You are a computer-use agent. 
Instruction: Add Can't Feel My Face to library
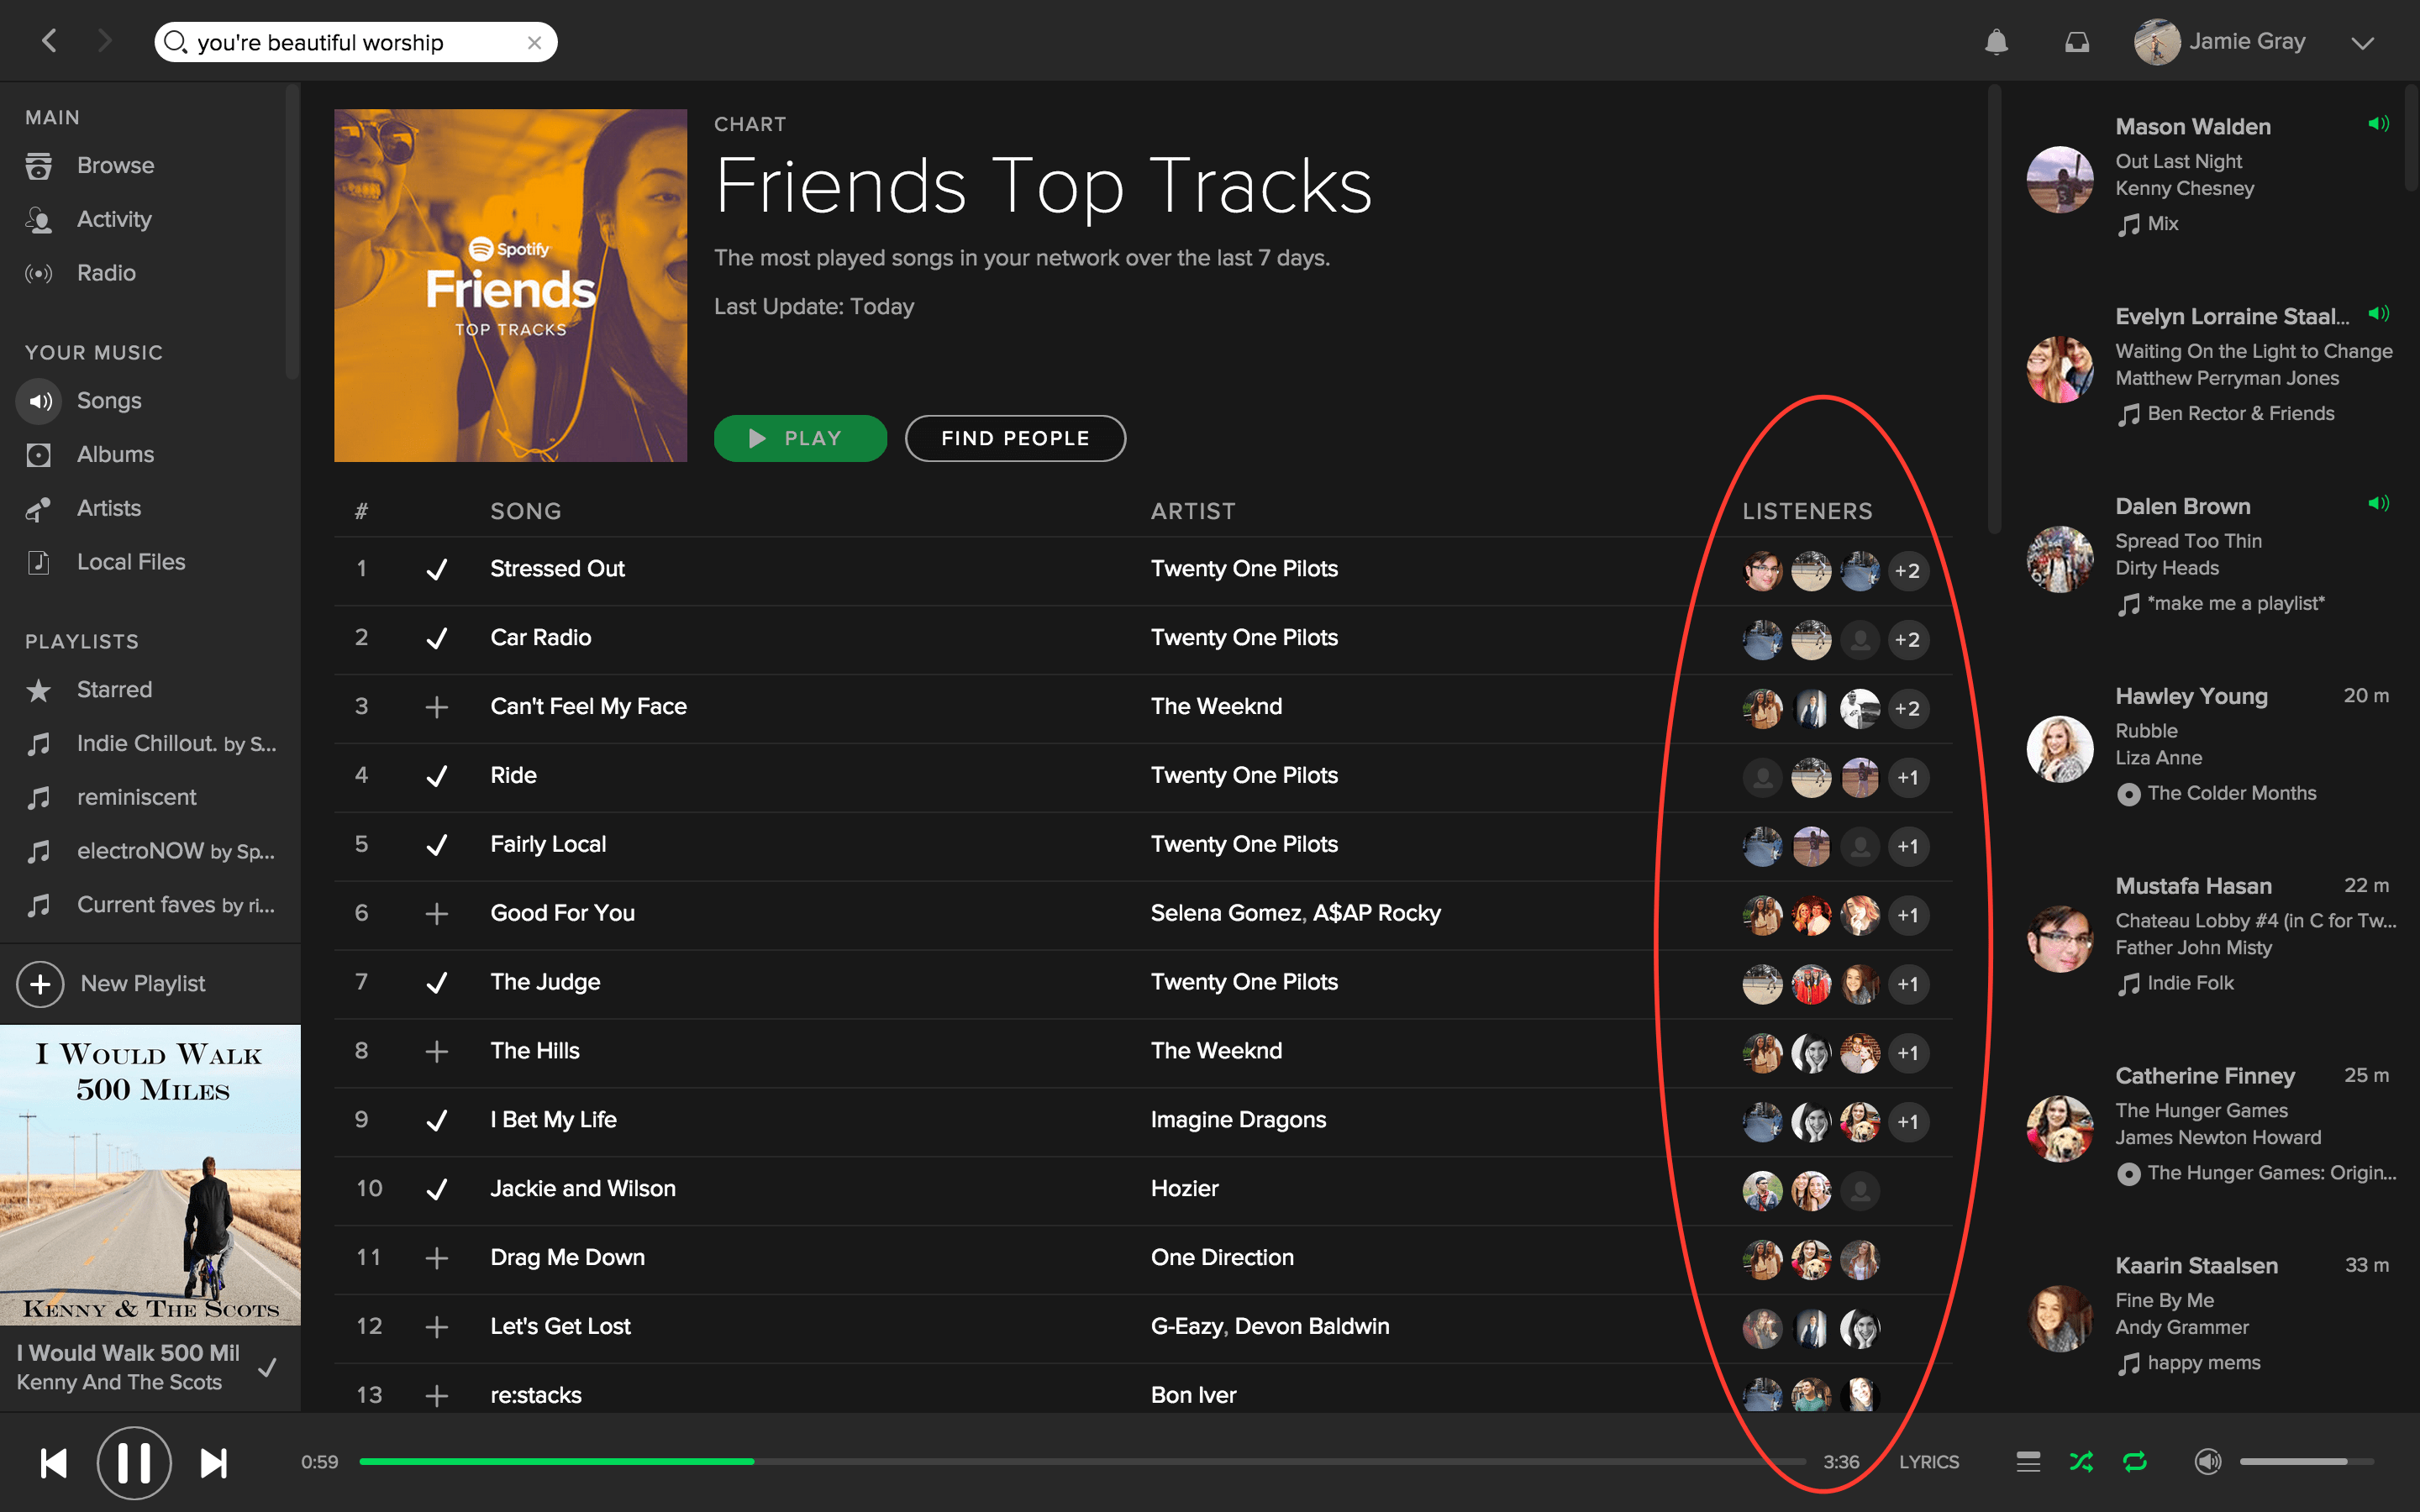click(436, 707)
